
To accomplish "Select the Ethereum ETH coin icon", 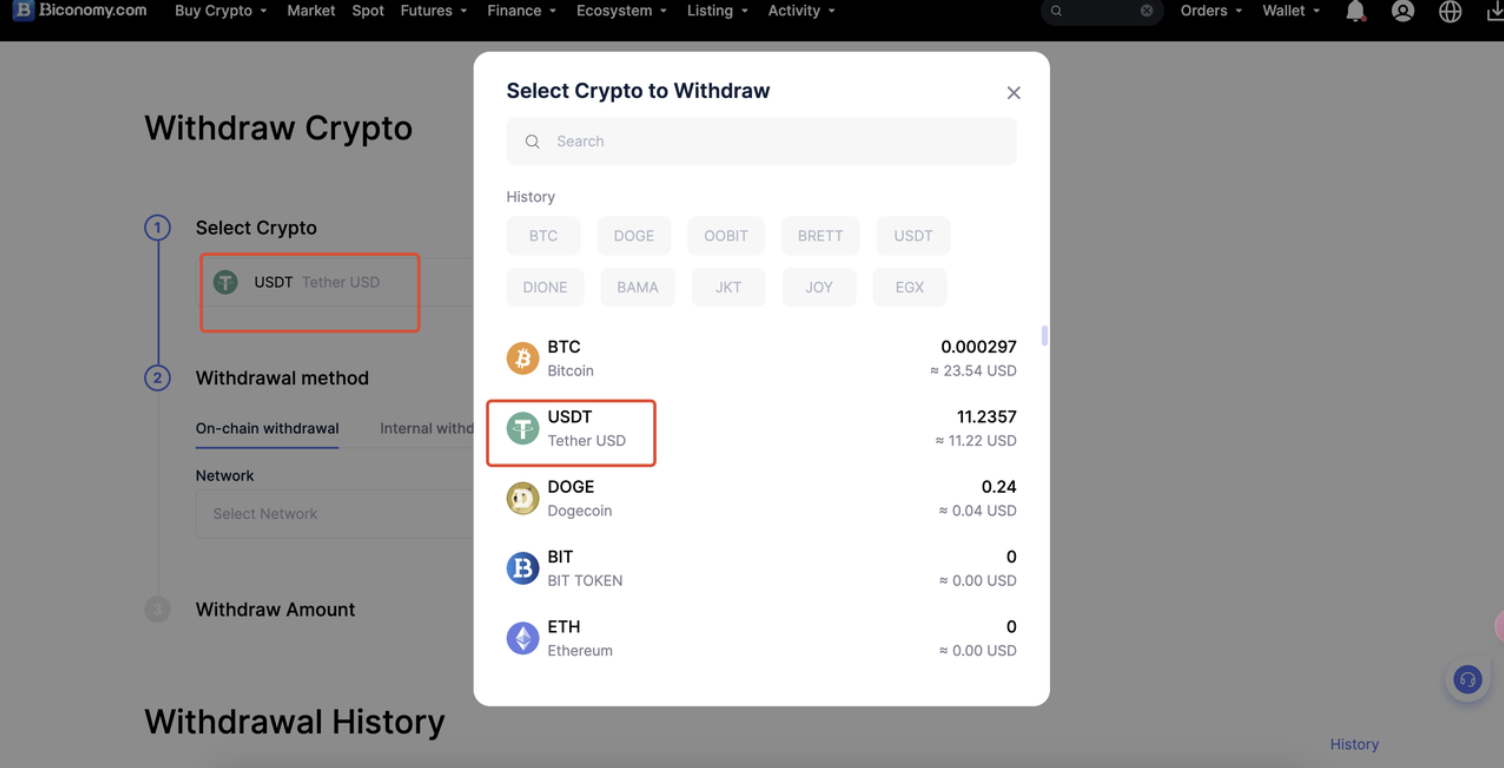I will 522,638.
